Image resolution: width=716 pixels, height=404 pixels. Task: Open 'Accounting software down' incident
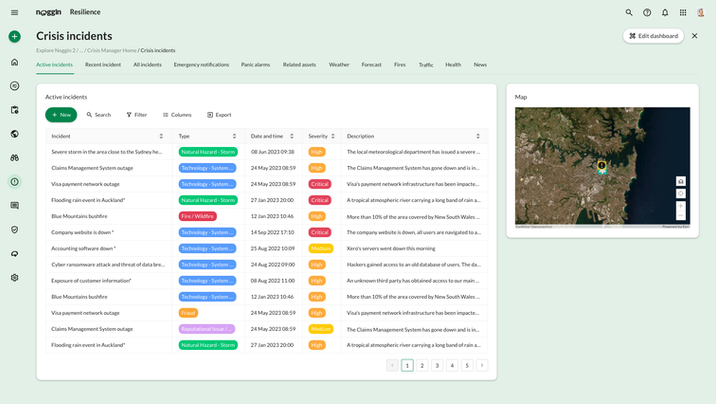click(x=267, y=248)
